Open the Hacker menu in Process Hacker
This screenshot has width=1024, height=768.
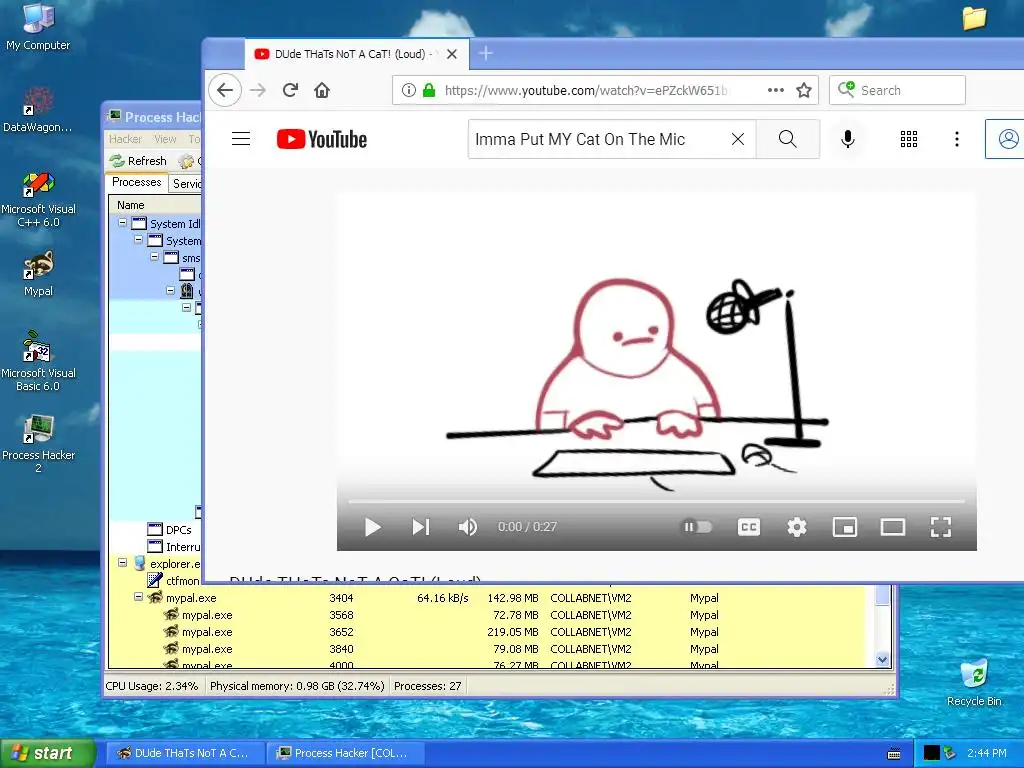[x=125, y=139]
